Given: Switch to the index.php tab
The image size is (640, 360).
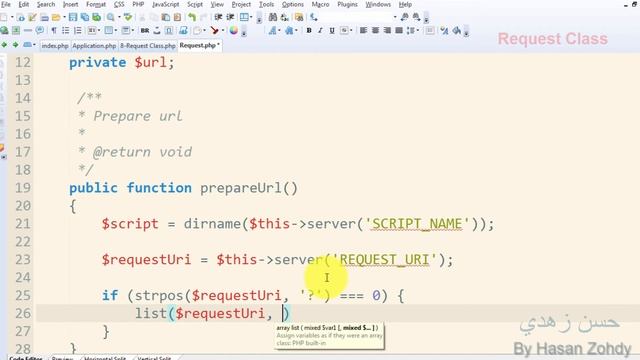Looking at the screenshot, I should (x=55, y=46).
